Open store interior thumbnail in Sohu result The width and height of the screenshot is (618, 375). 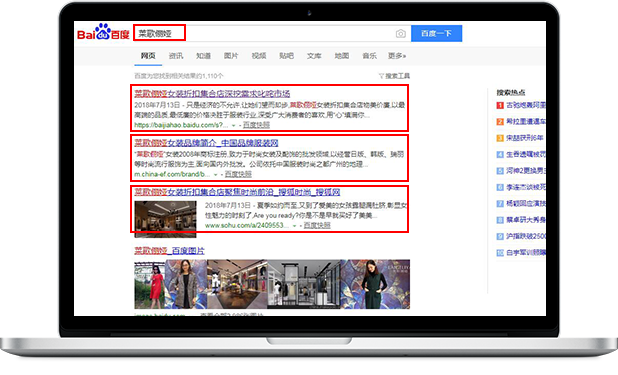click(166, 219)
